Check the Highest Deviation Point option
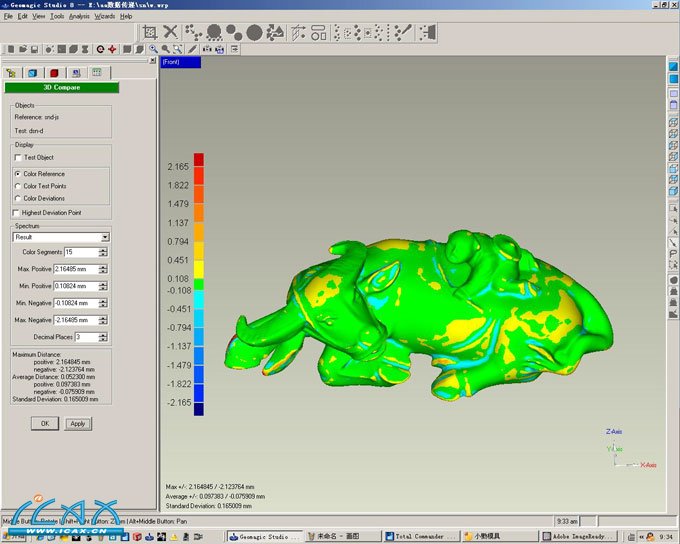680x544 pixels. 16,212
